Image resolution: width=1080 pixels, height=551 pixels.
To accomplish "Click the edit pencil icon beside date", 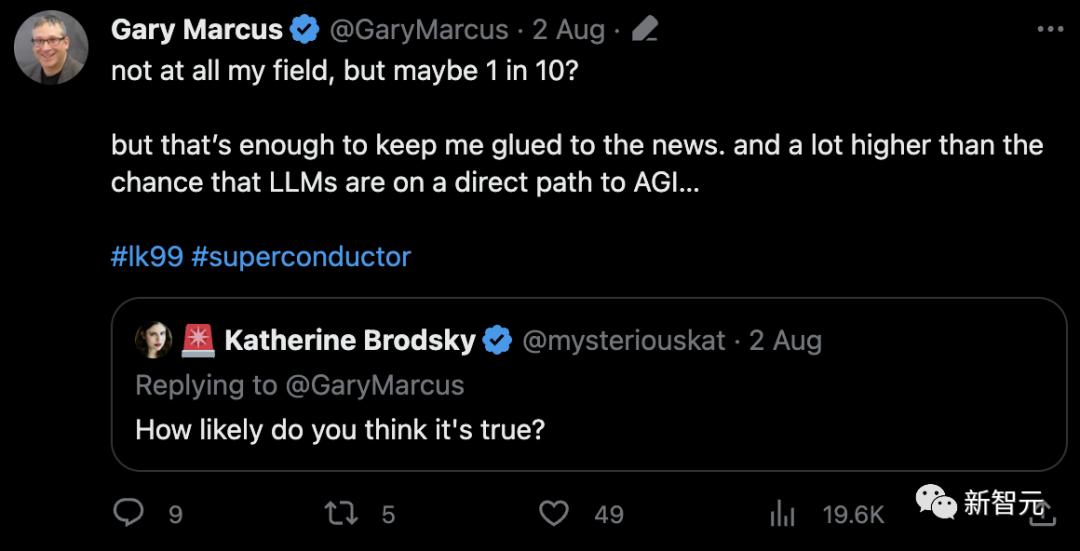I will tap(645, 31).
